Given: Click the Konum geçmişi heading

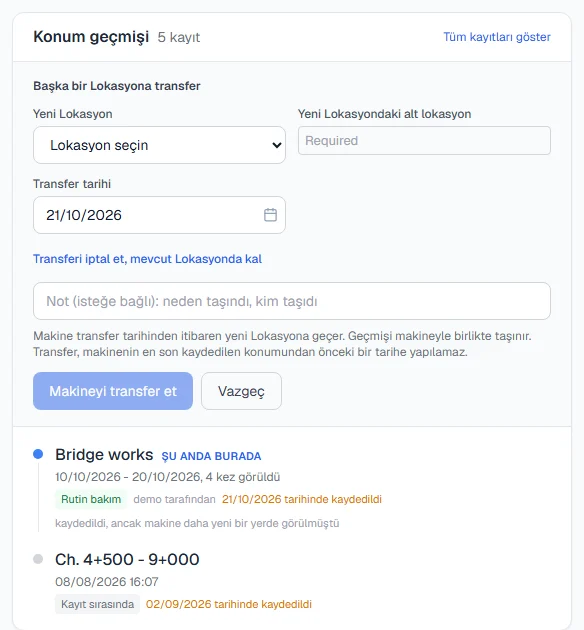Looking at the screenshot, I should tap(91, 37).
